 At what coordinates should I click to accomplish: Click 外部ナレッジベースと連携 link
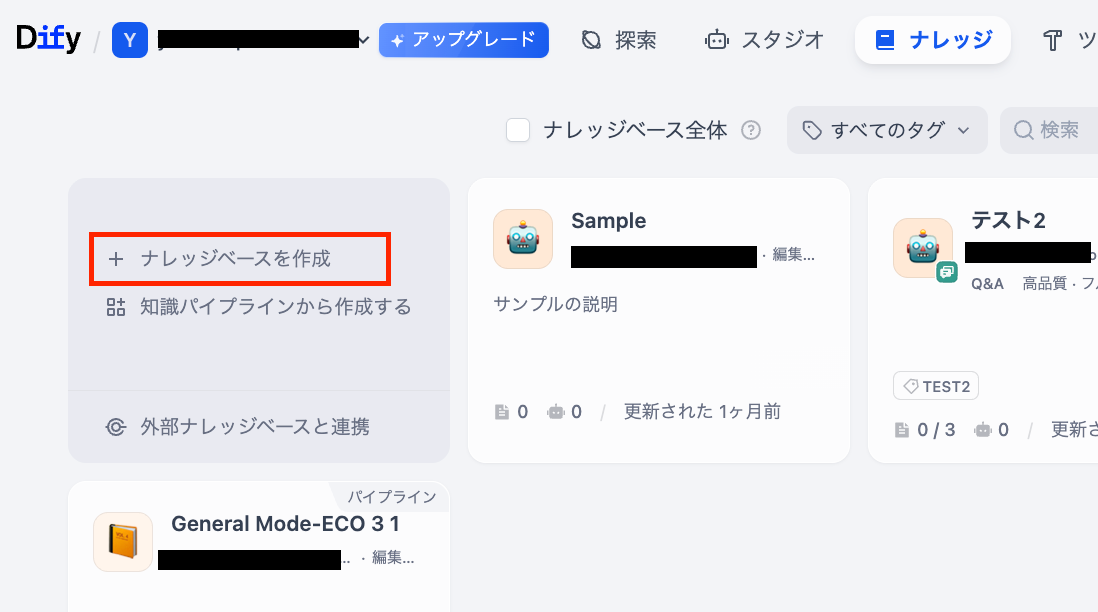point(254,427)
